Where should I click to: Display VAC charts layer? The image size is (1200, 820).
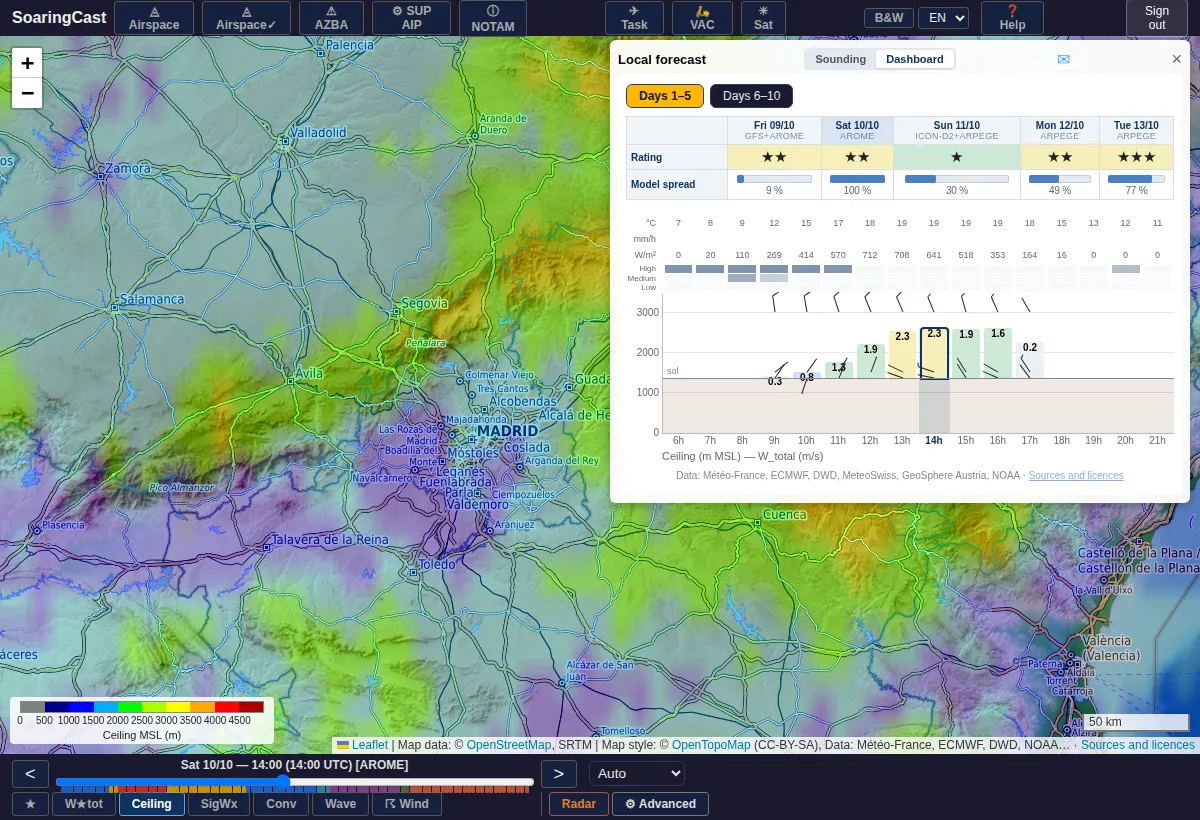pyautogui.click(x=702, y=18)
